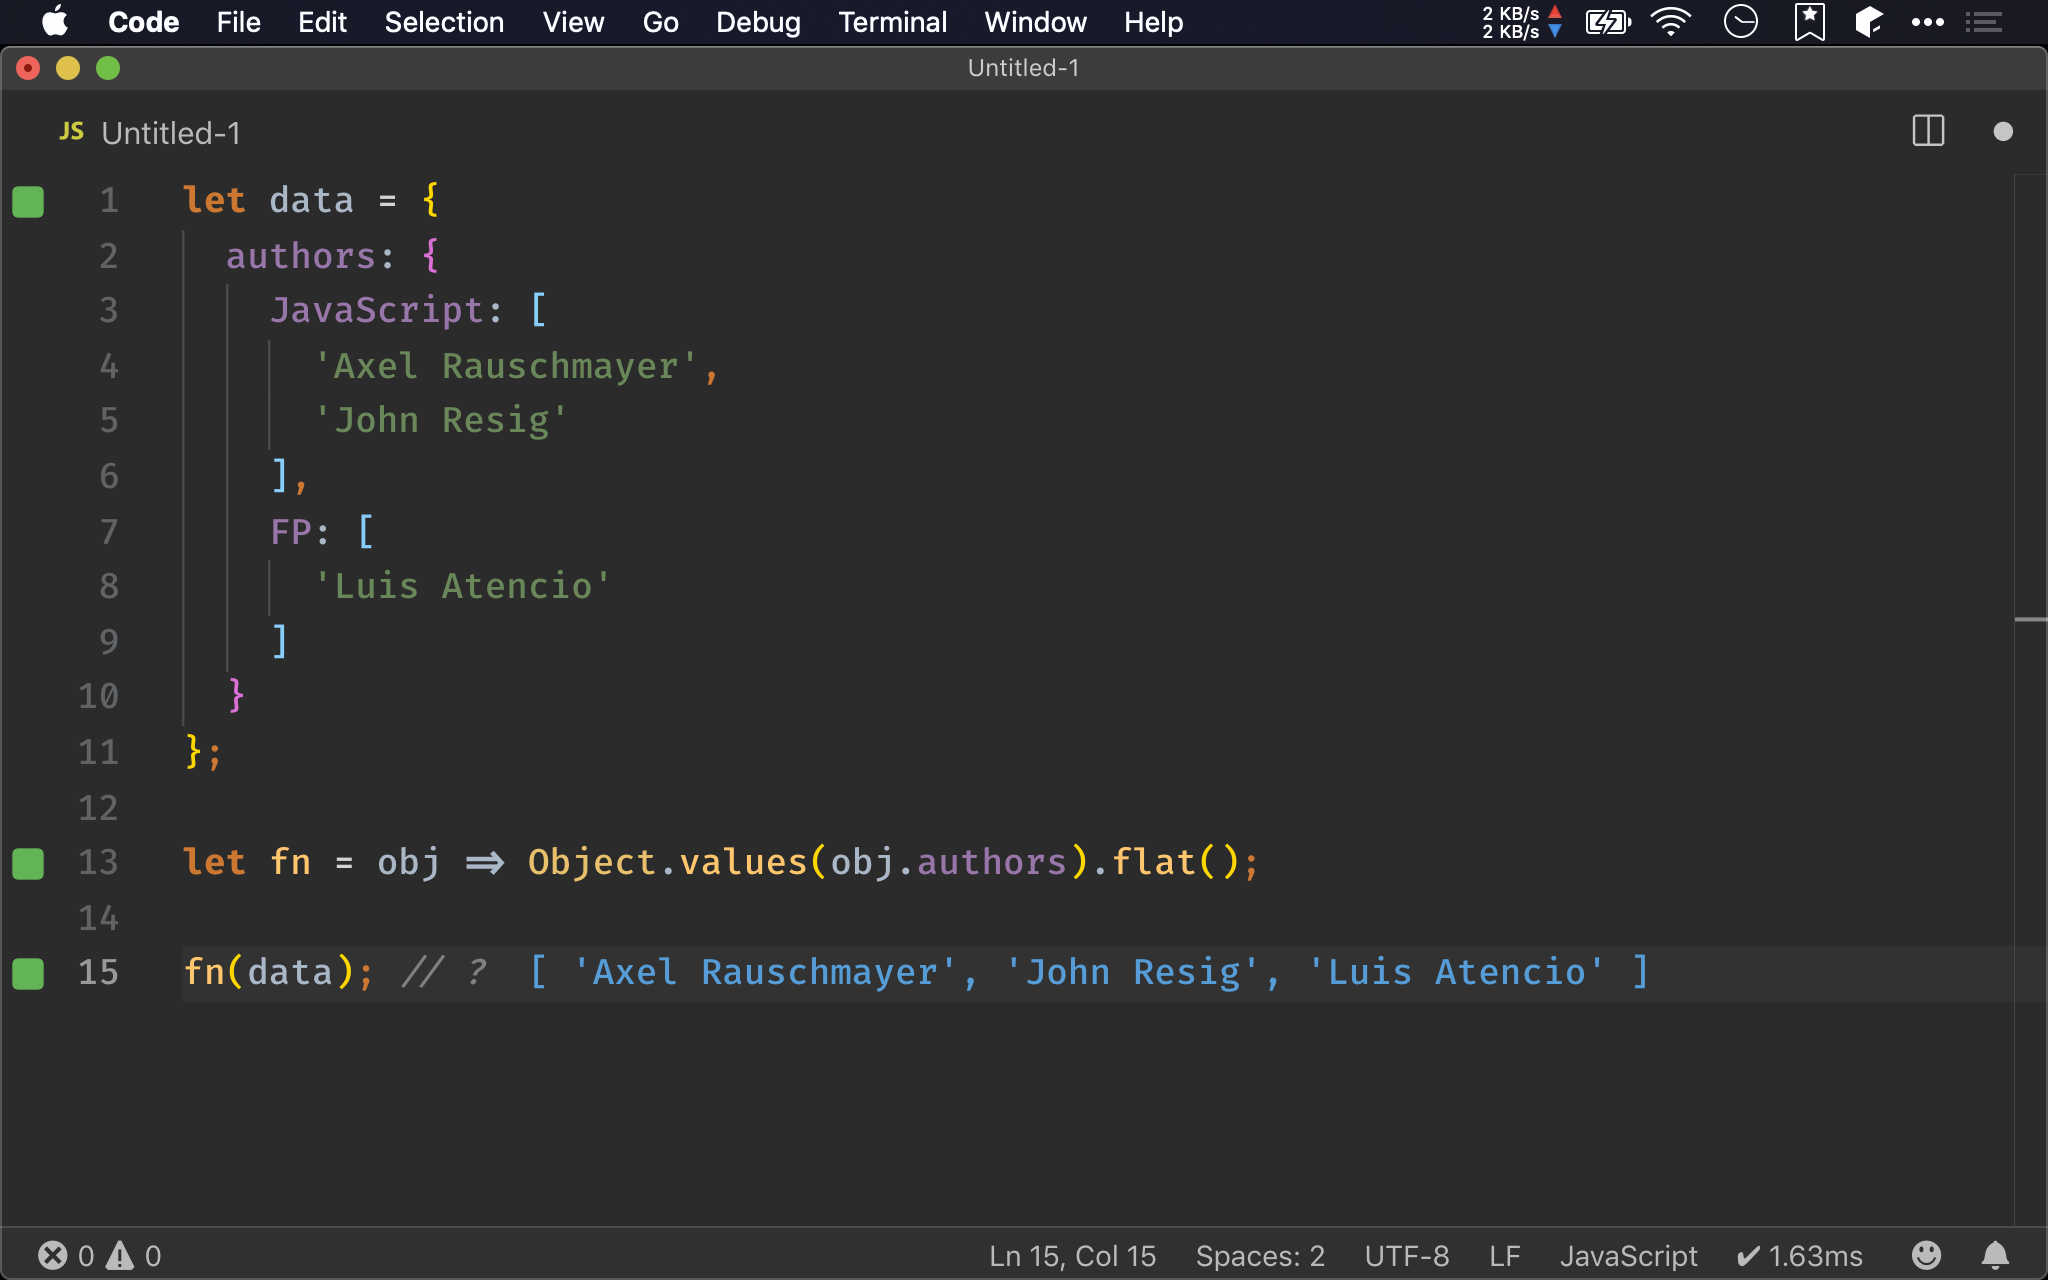Split the editor with split icon

coord(1928,131)
